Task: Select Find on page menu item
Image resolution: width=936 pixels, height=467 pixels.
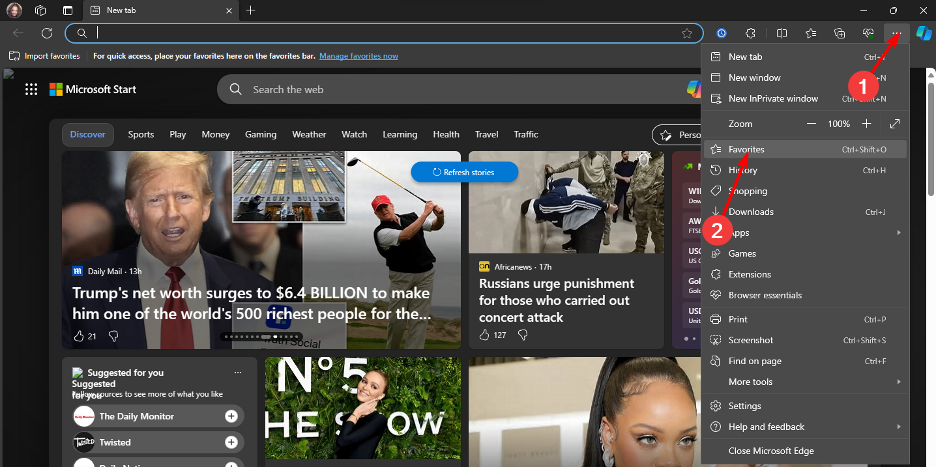Action: point(805,361)
